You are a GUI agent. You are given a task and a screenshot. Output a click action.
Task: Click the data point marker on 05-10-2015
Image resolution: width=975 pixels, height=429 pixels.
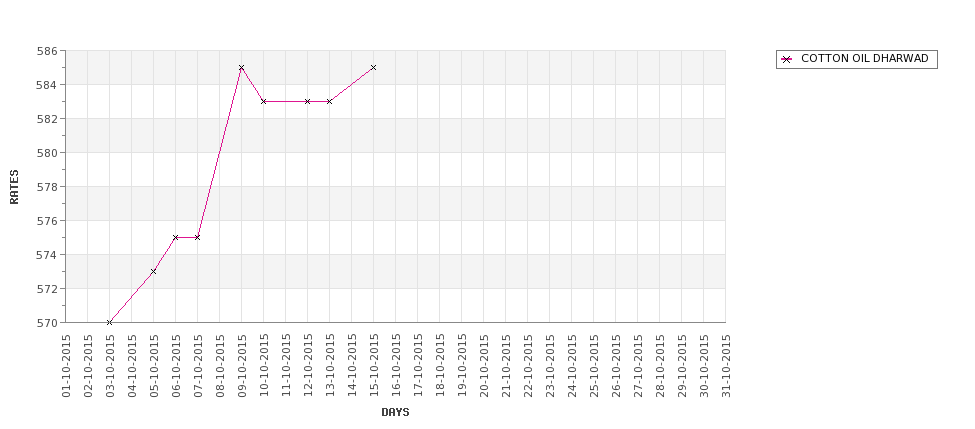coord(154,271)
